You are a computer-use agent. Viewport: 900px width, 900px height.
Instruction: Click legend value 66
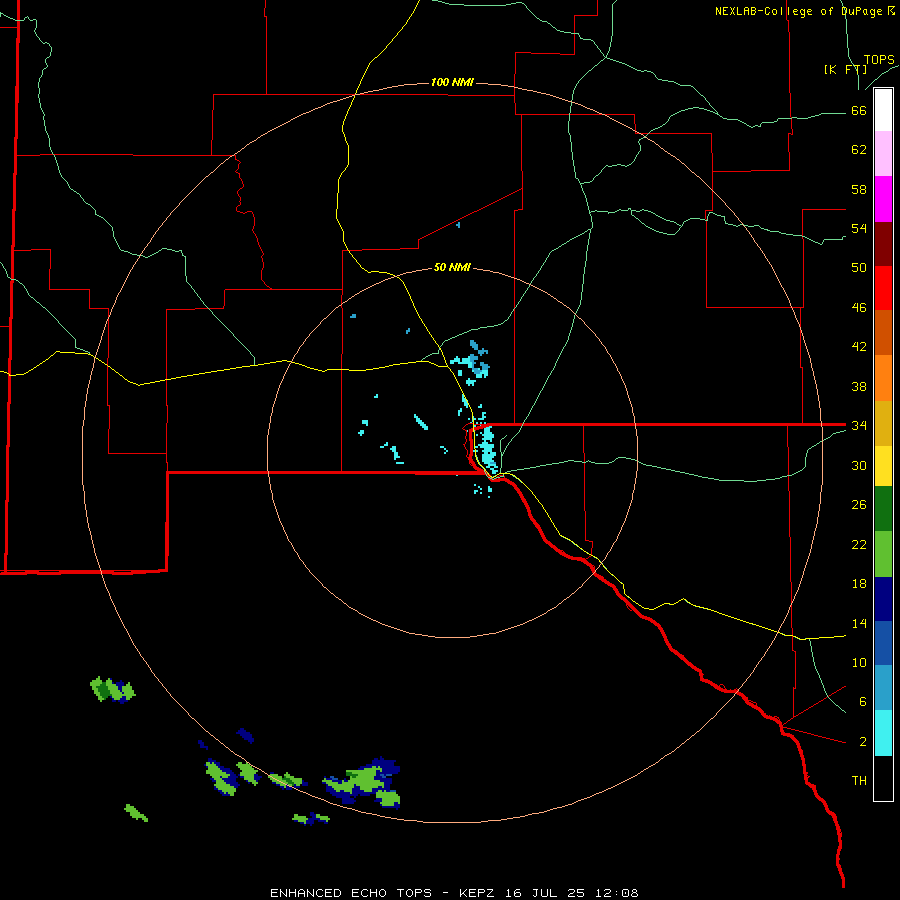coord(859,110)
